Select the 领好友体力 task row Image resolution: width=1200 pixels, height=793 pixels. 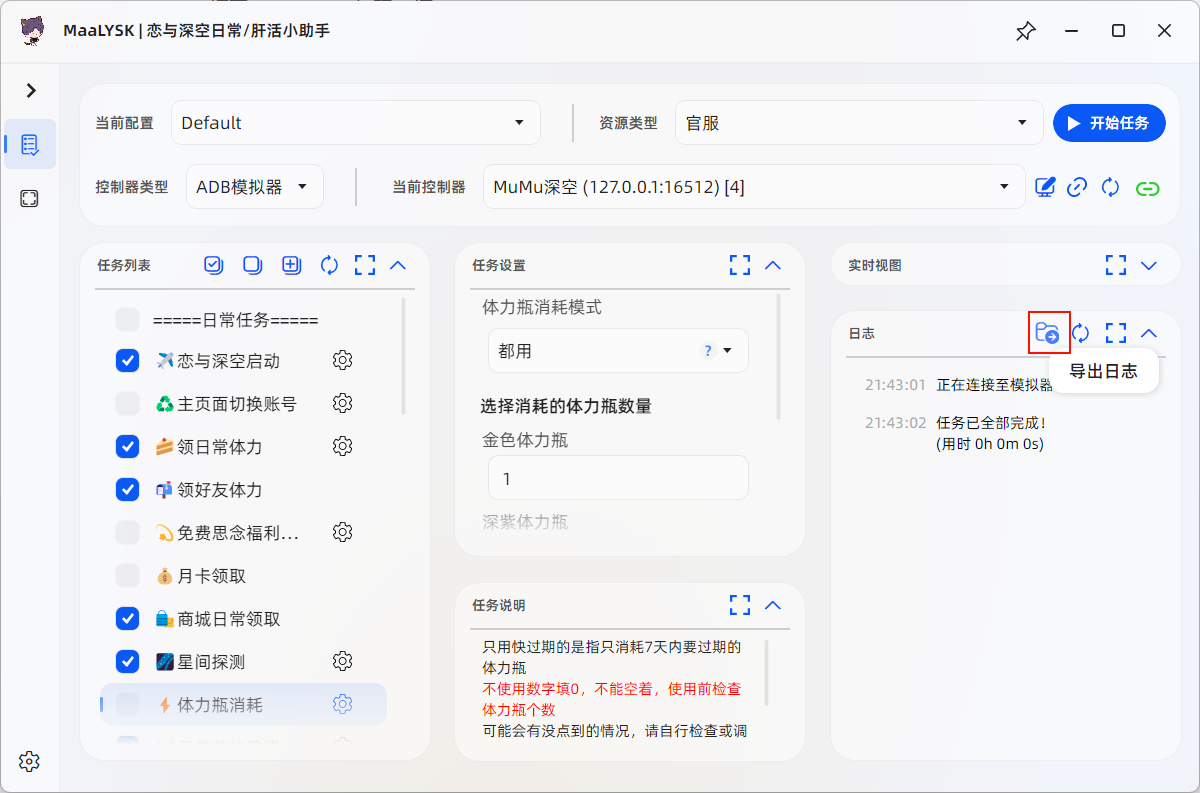[243, 489]
